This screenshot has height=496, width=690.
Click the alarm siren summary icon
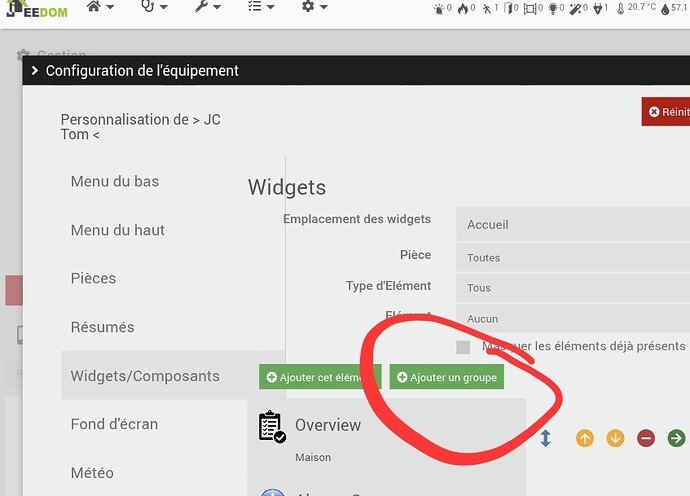pos(439,8)
